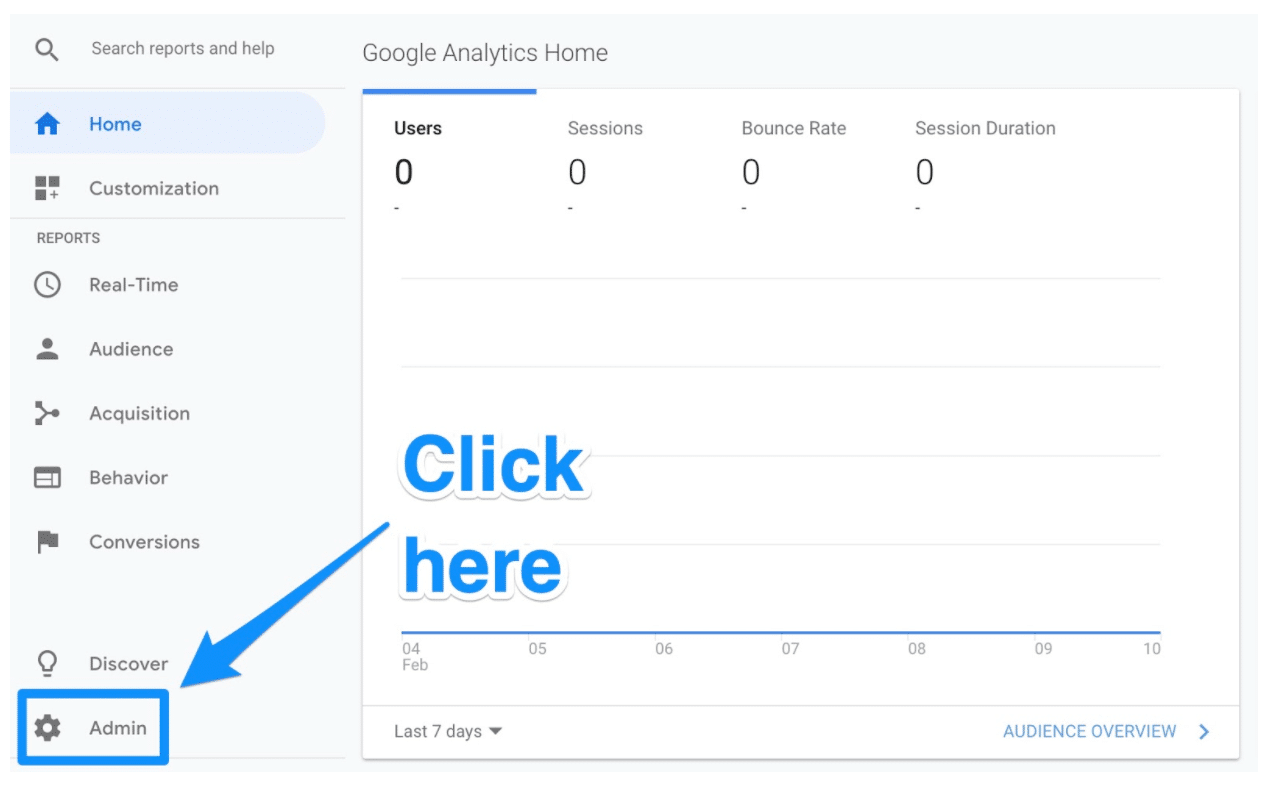Screen dimensions: 1266x796
Task: Show the Session Duration metric
Action: 985,129
